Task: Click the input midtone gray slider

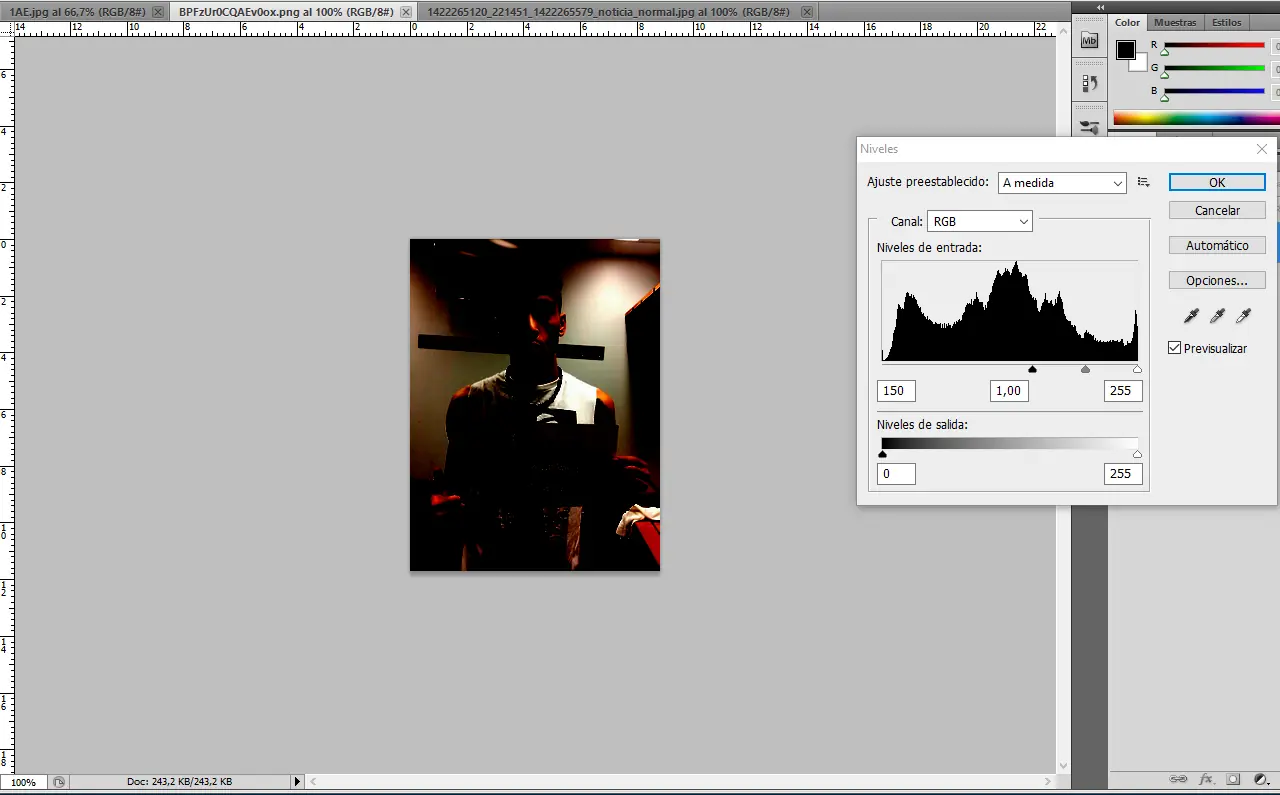Action: point(1086,369)
